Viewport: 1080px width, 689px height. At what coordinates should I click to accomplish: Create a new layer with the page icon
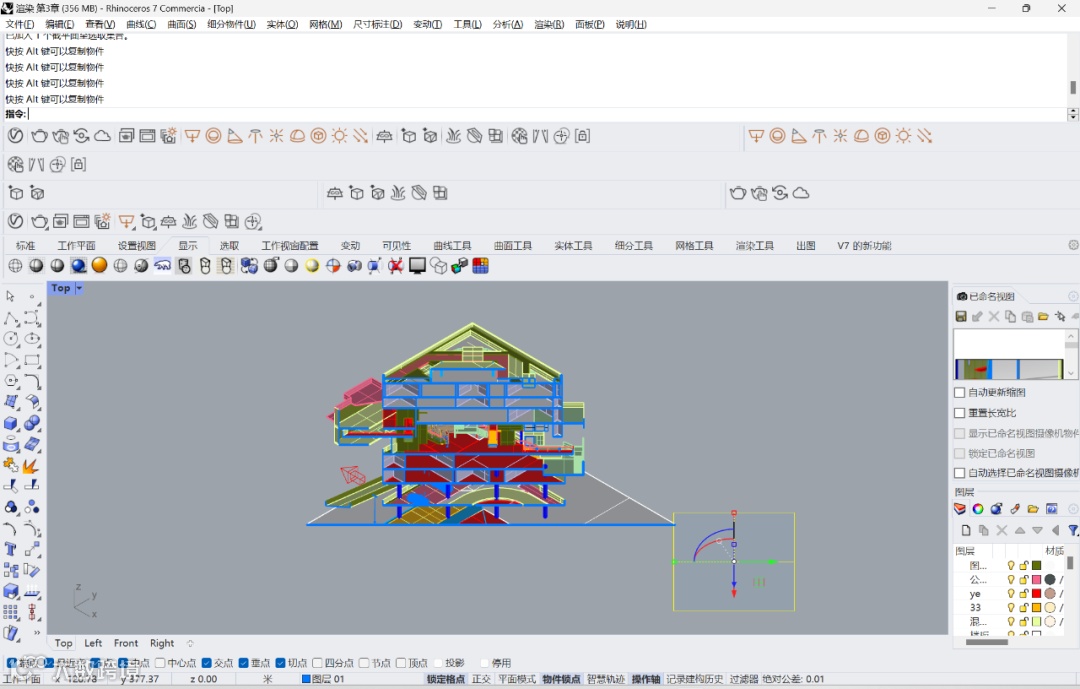tap(966, 530)
